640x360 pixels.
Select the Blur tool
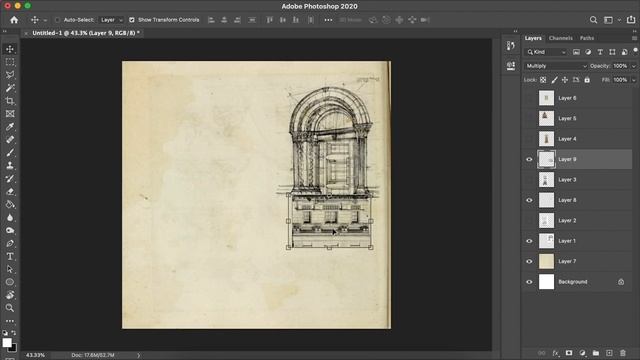click(x=10, y=218)
